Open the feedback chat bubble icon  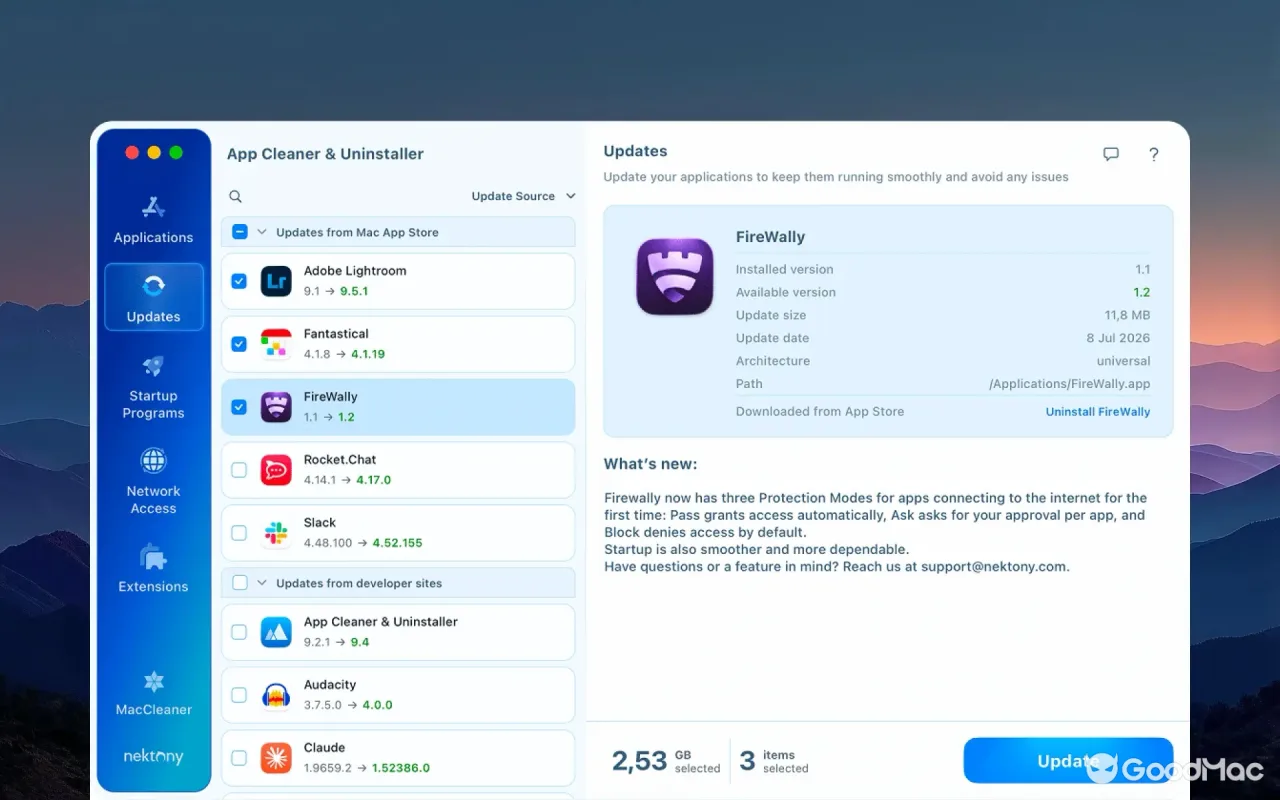click(1111, 154)
